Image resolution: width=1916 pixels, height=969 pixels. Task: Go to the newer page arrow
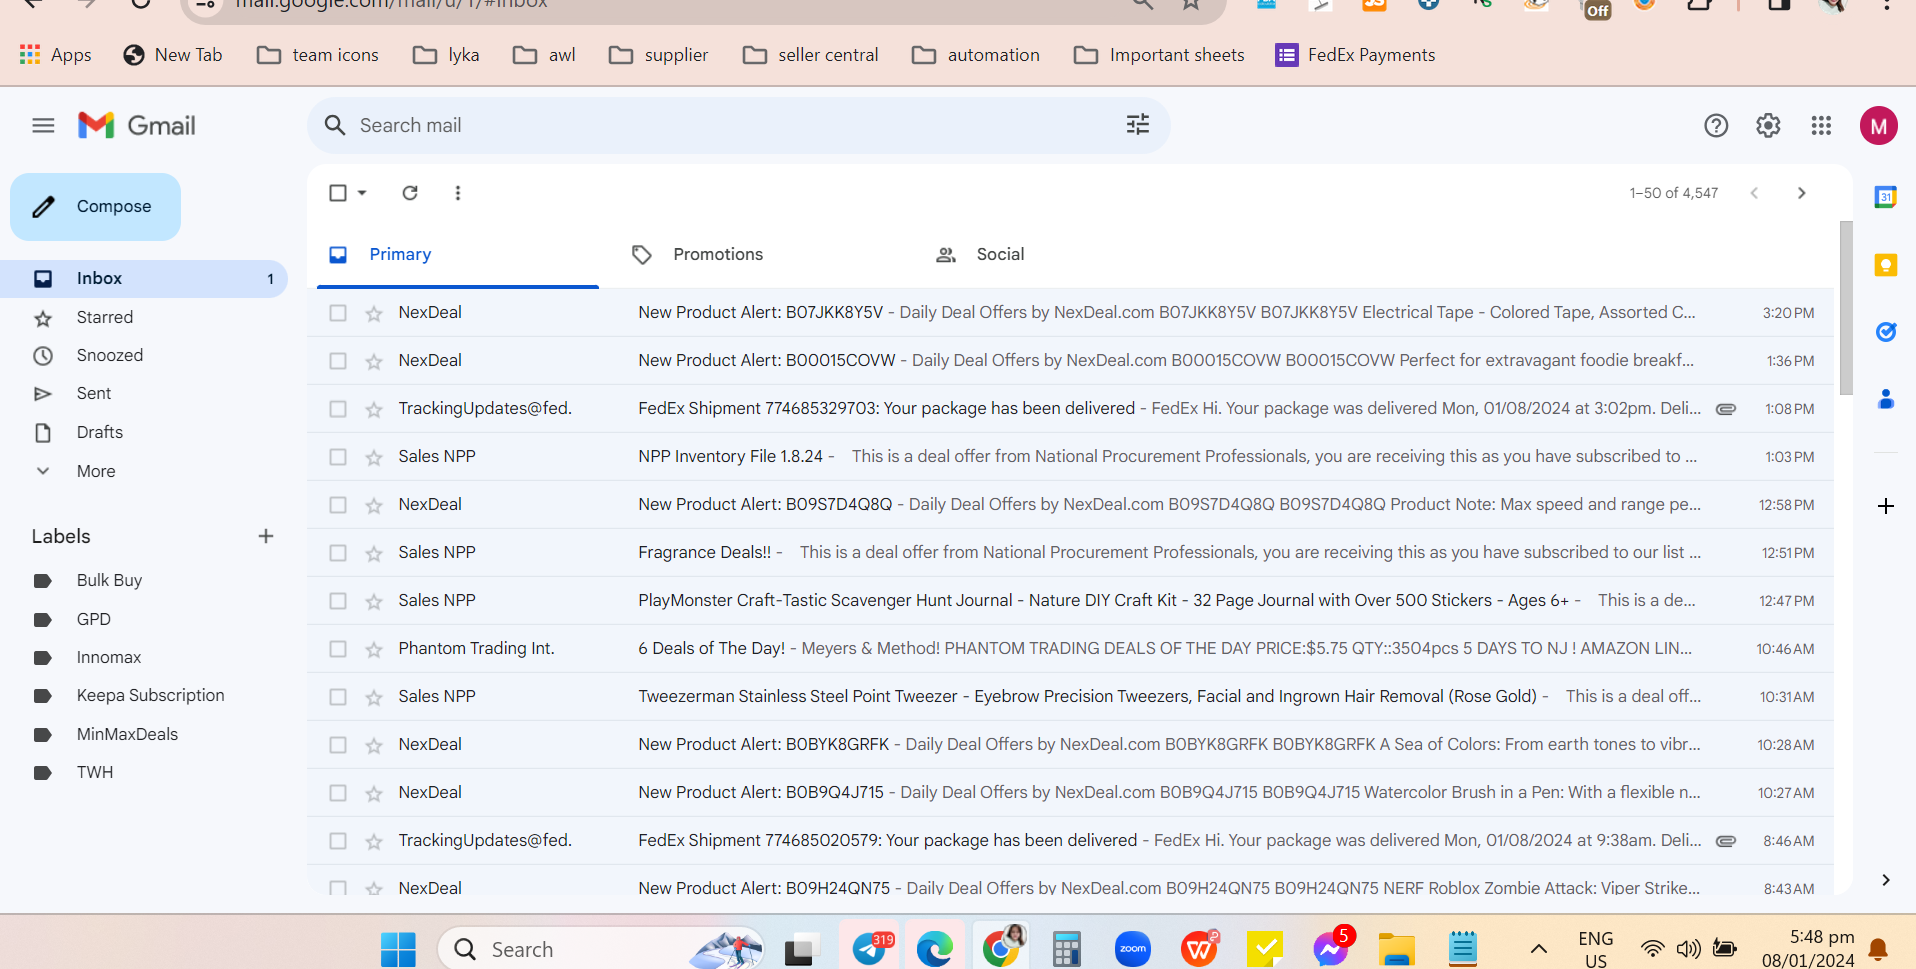point(1754,193)
